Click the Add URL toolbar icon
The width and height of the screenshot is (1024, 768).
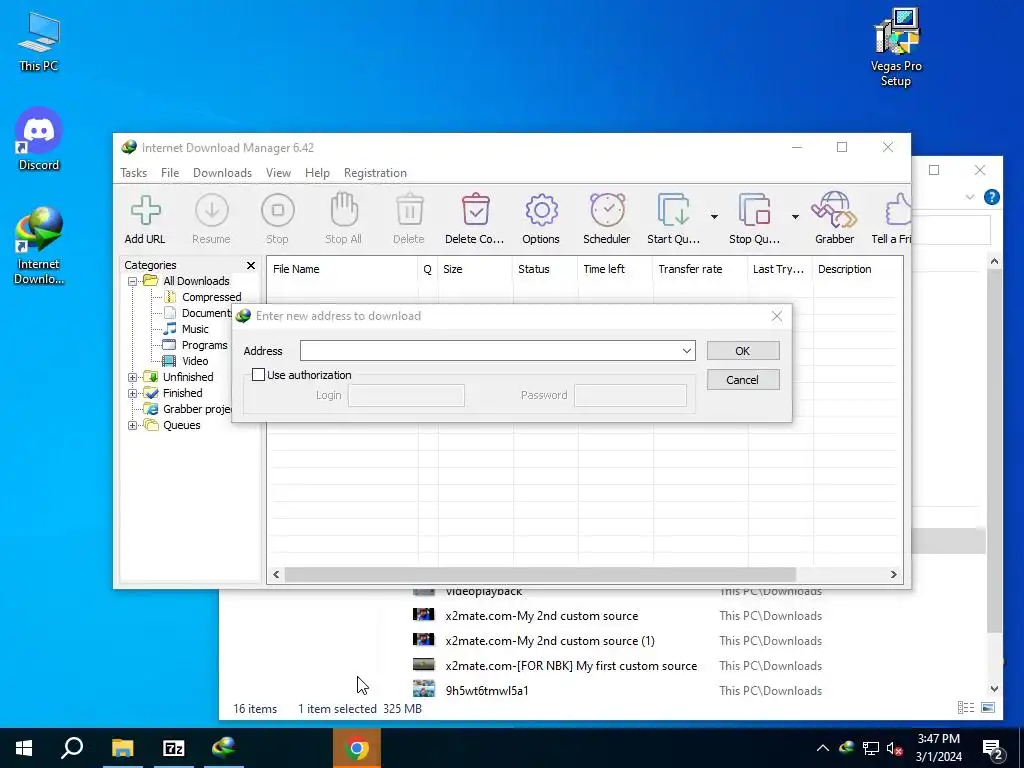coord(145,210)
